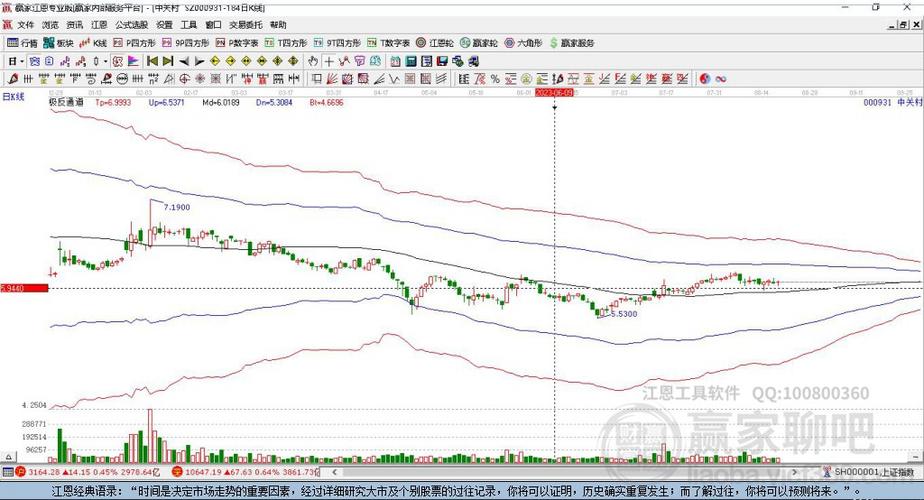Open the 板块 sector view
924x500 pixels.
[x=58, y=43]
